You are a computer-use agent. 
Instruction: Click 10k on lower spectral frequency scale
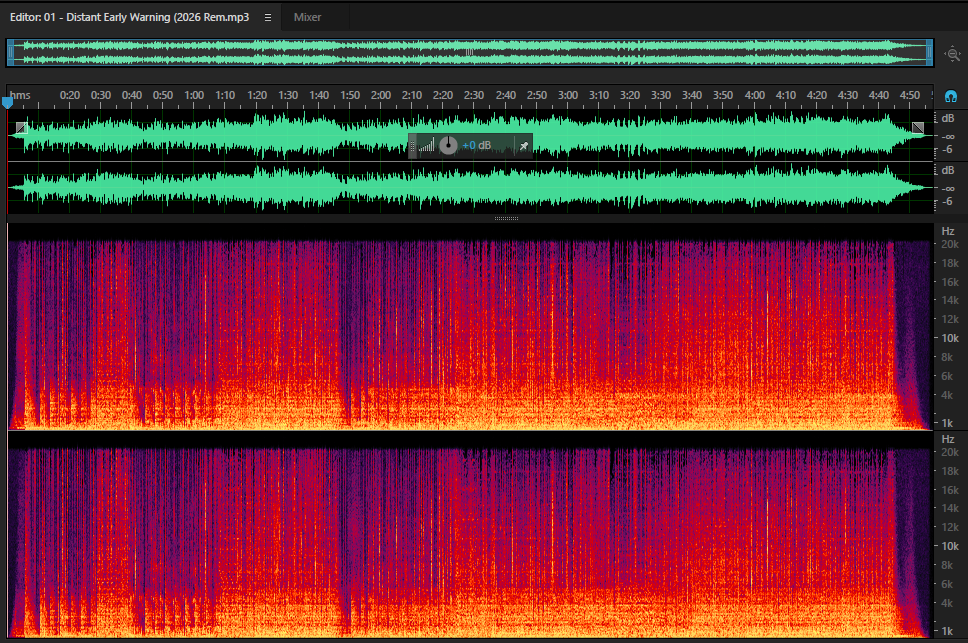(x=950, y=546)
